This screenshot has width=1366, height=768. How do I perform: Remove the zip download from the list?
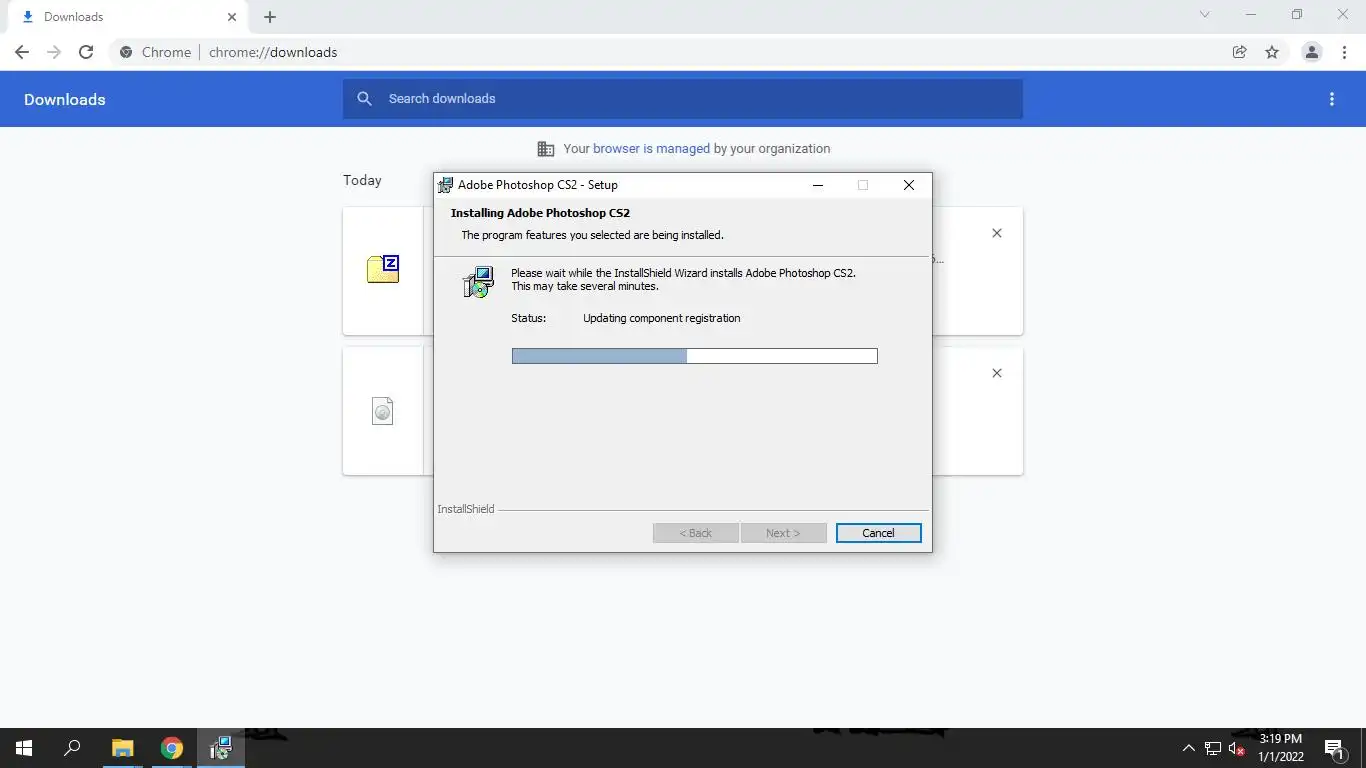tap(996, 233)
